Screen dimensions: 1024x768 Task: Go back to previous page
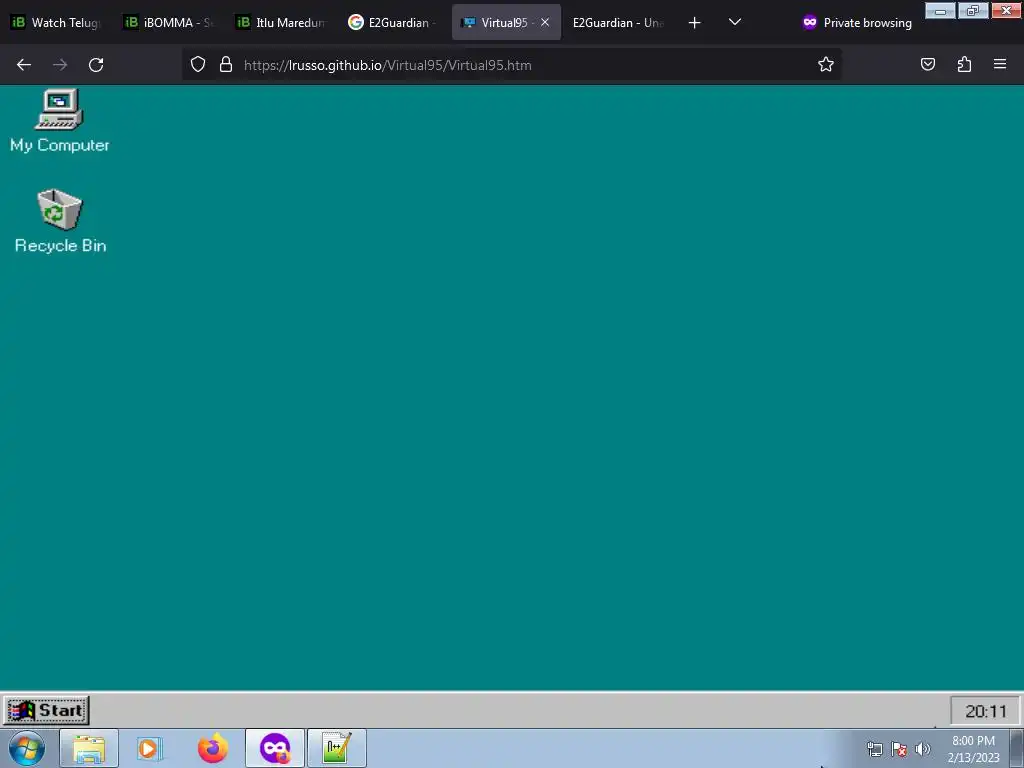coord(24,65)
